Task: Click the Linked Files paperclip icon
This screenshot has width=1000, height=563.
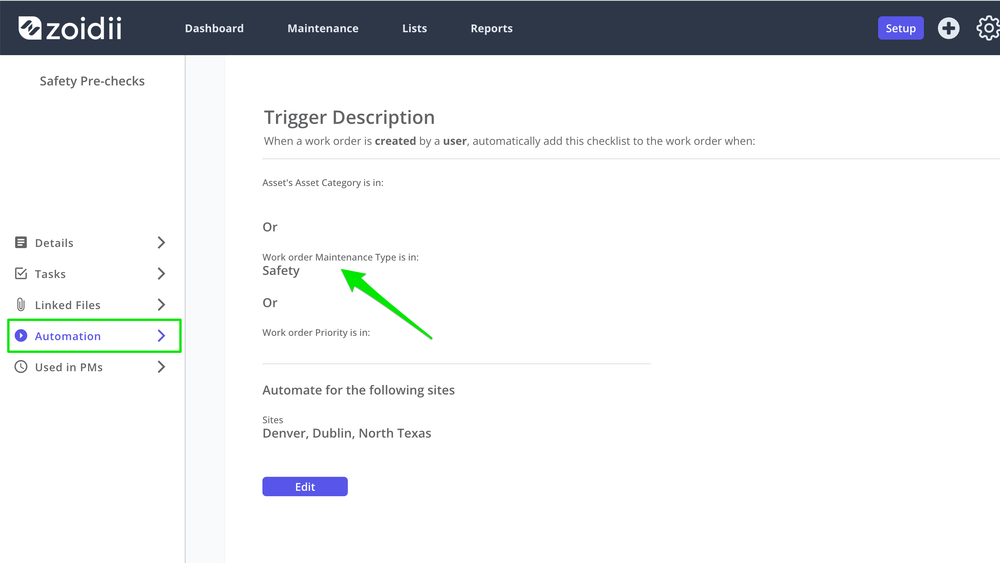Action: pos(21,305)
